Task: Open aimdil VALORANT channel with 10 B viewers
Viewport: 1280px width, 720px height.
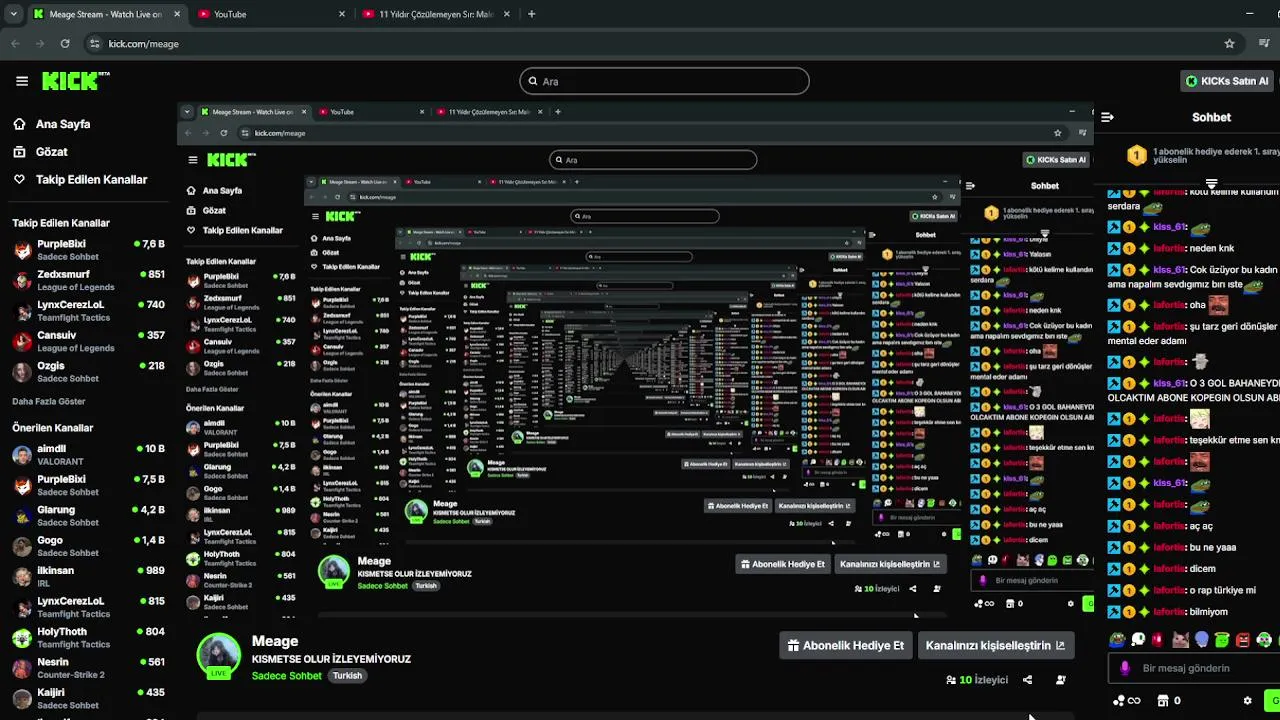Action: coord(88,455)
